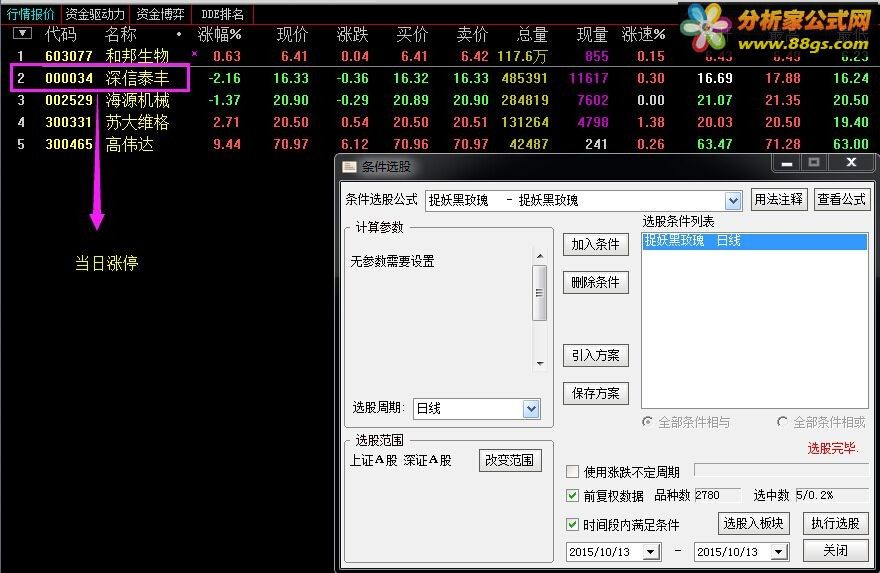880x573 pixels.
Task: Click the 关闭 button
Action: (x=836, y=550)
